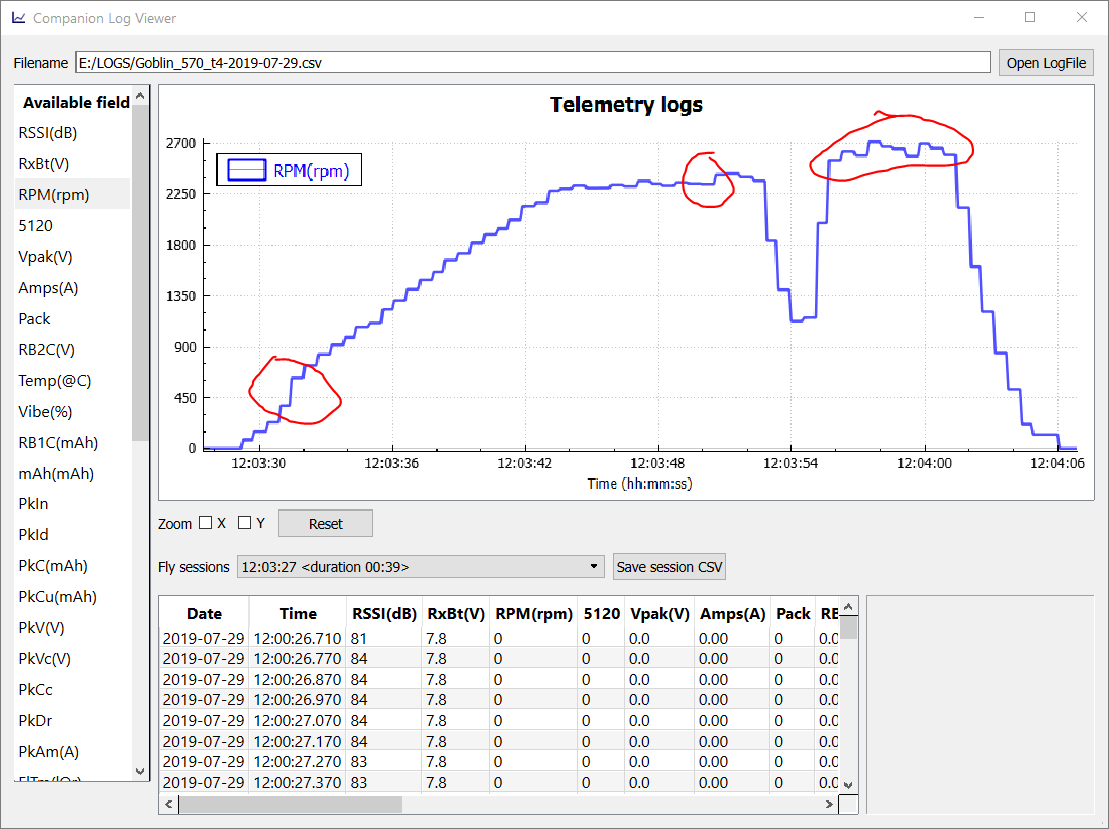Screen dimensions: 1109x829
Task: Select RSSI(dB) in available fields list
Action: point(48,133)
